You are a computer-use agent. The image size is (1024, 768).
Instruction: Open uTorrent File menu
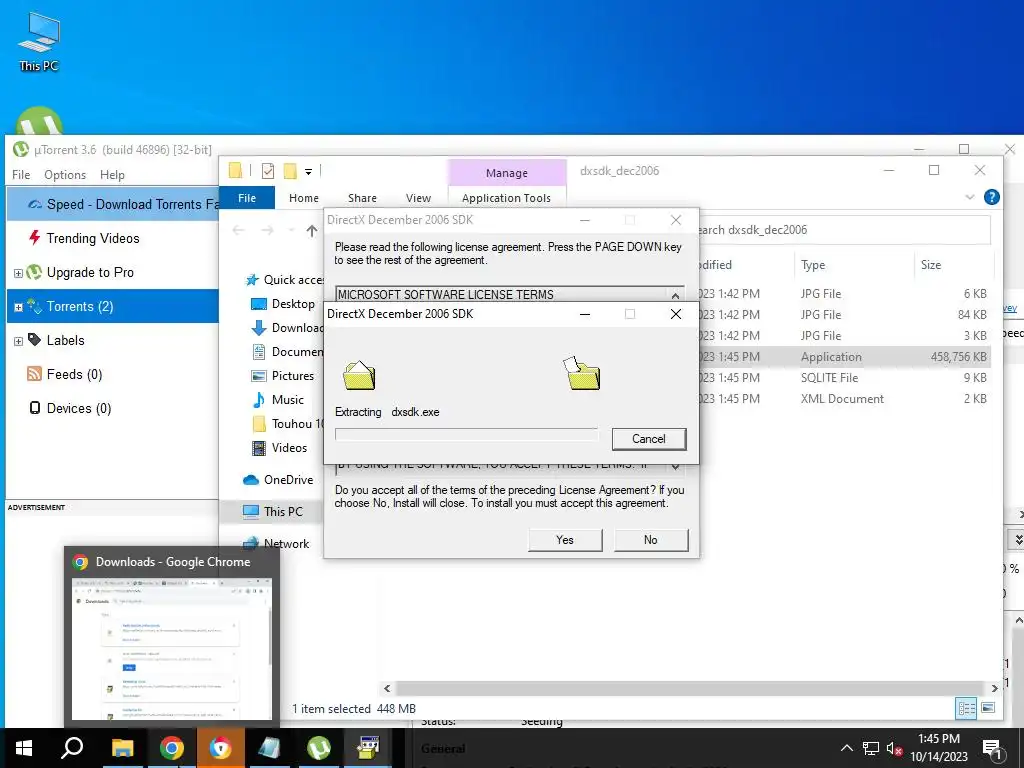click(21, 174)
